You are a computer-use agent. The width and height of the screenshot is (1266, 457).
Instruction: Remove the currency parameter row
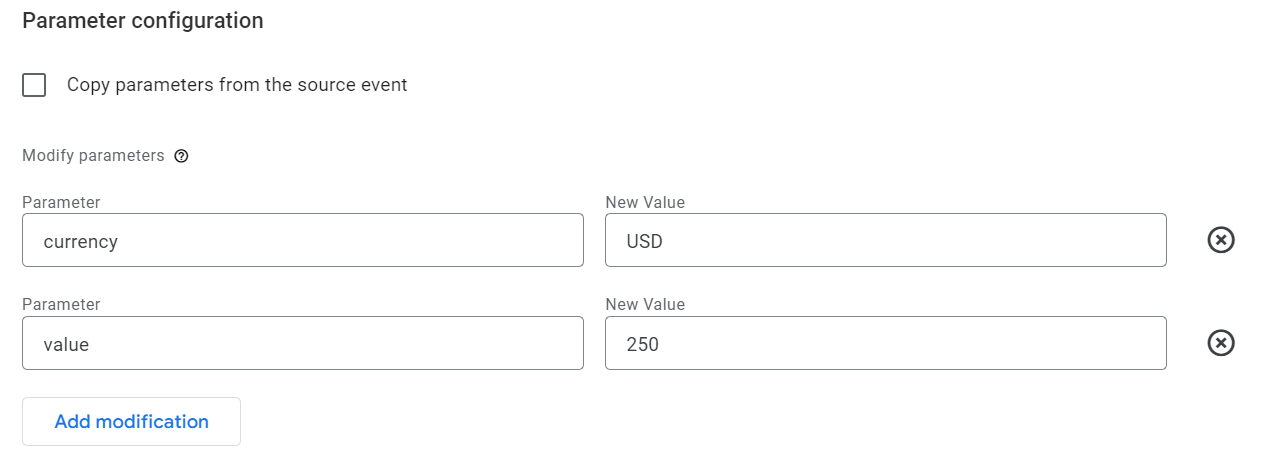pos(1221,240)
